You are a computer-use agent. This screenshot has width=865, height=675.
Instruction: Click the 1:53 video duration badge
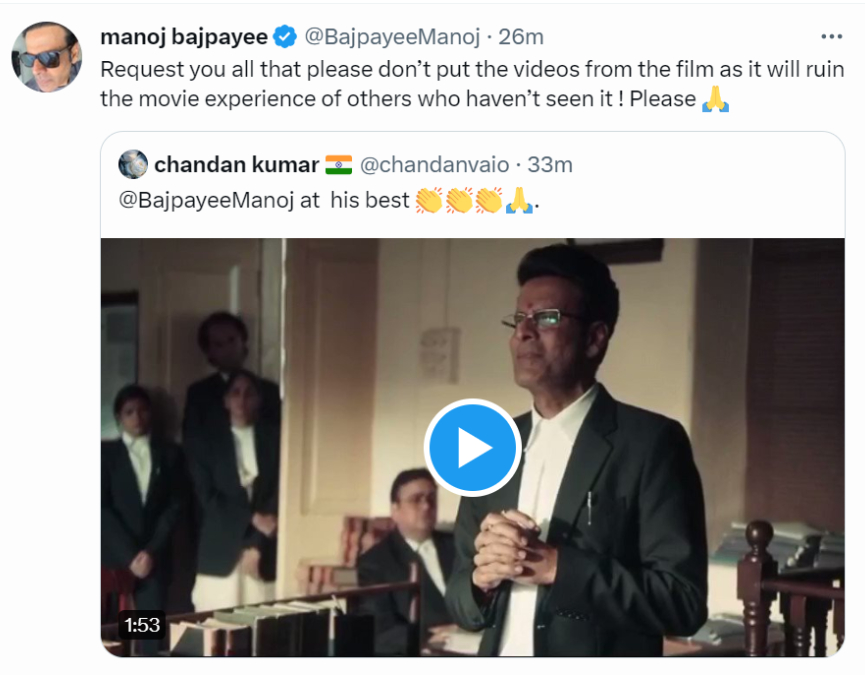pos(142,625)
